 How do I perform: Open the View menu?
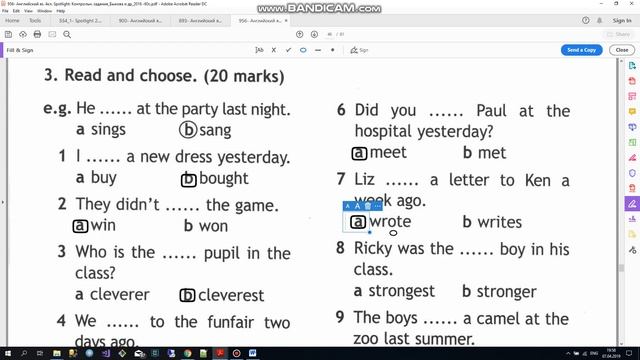pyautogui.click(x=28, y=11)
